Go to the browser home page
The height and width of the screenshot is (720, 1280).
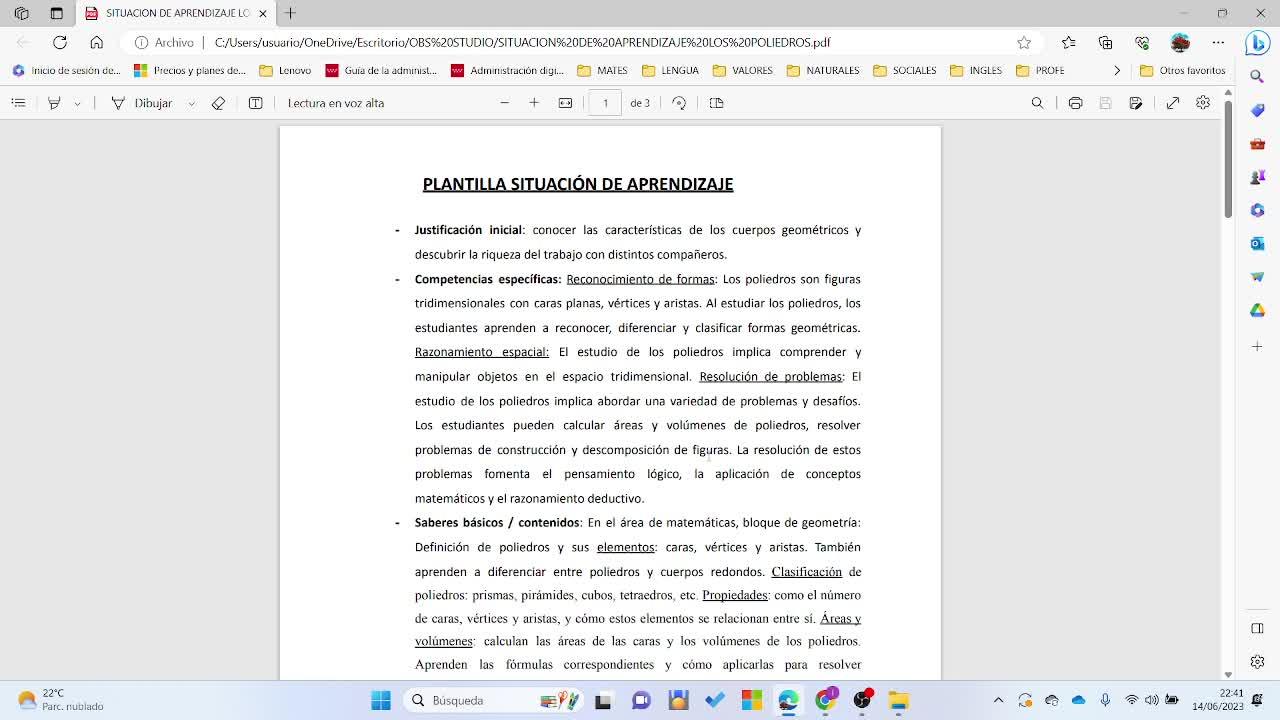(x=96, y=42)
